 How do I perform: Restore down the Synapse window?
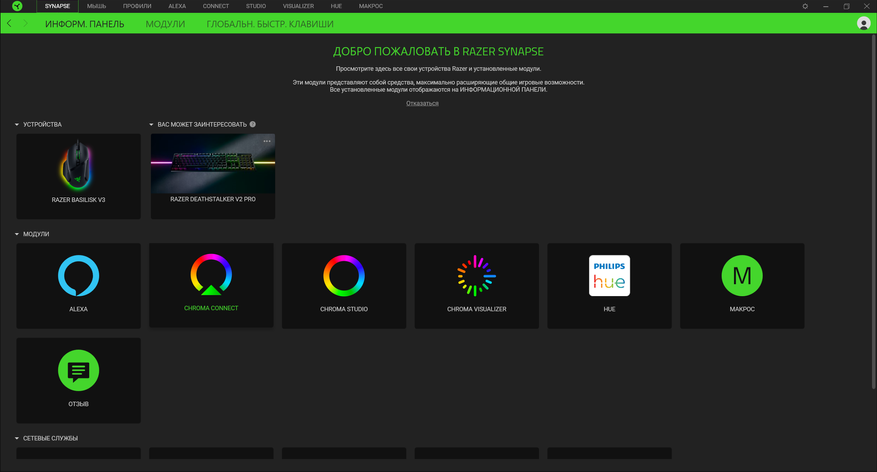(846, 6)
